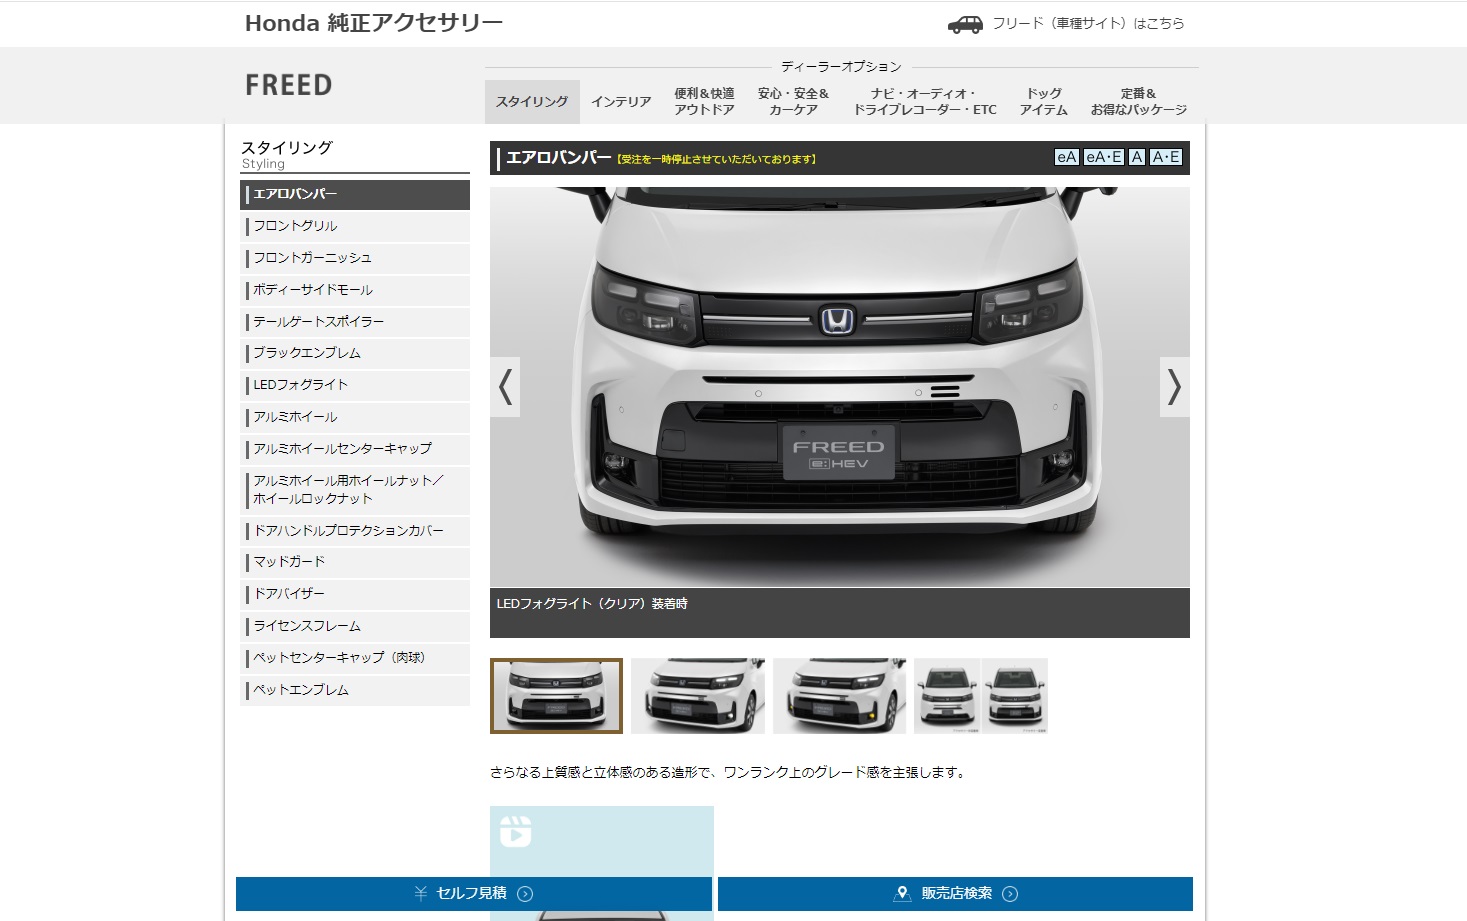Switch to the ドッグアイテム tab
The width and height of the screenshot is (1467, 921).
[1044, 102]
